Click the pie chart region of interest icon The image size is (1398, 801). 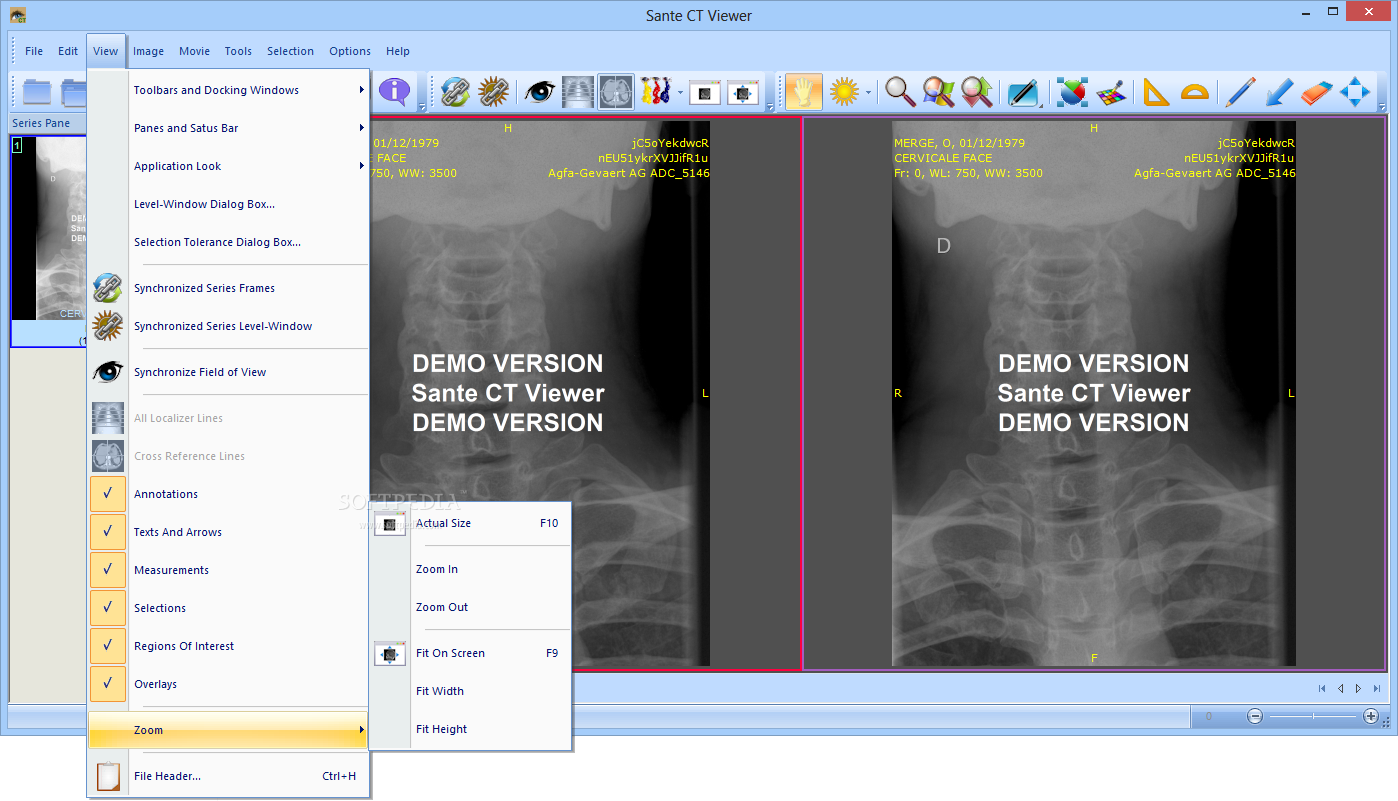pyautogui.click(x=1072, y=92)
